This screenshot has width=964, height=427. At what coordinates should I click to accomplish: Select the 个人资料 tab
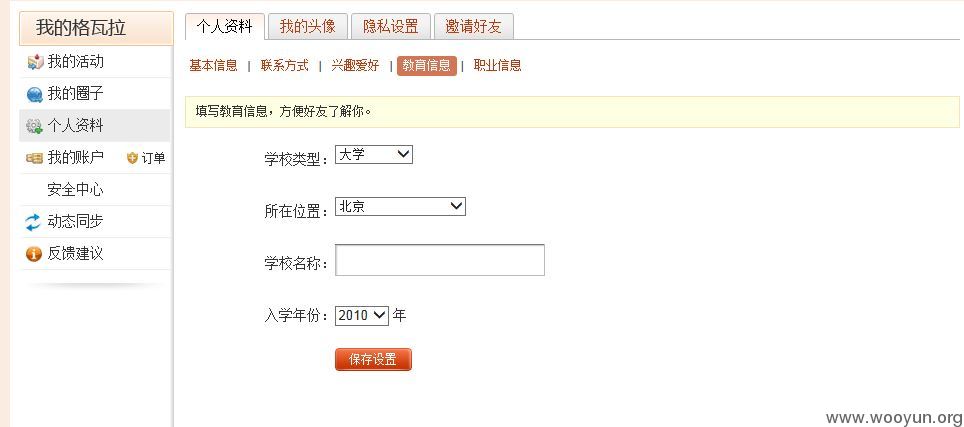[x=224, y=26]
